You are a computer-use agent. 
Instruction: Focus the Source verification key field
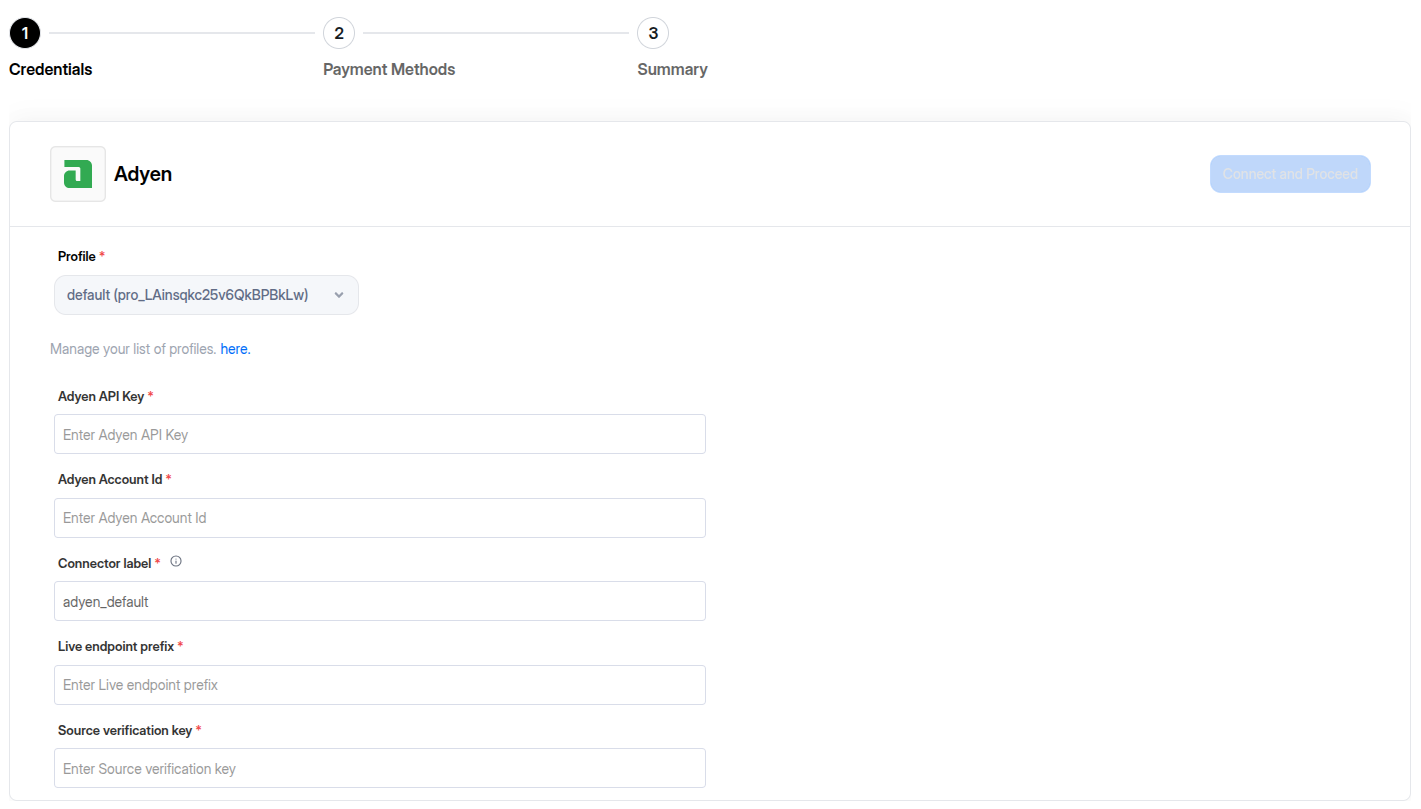pos(380,768)
